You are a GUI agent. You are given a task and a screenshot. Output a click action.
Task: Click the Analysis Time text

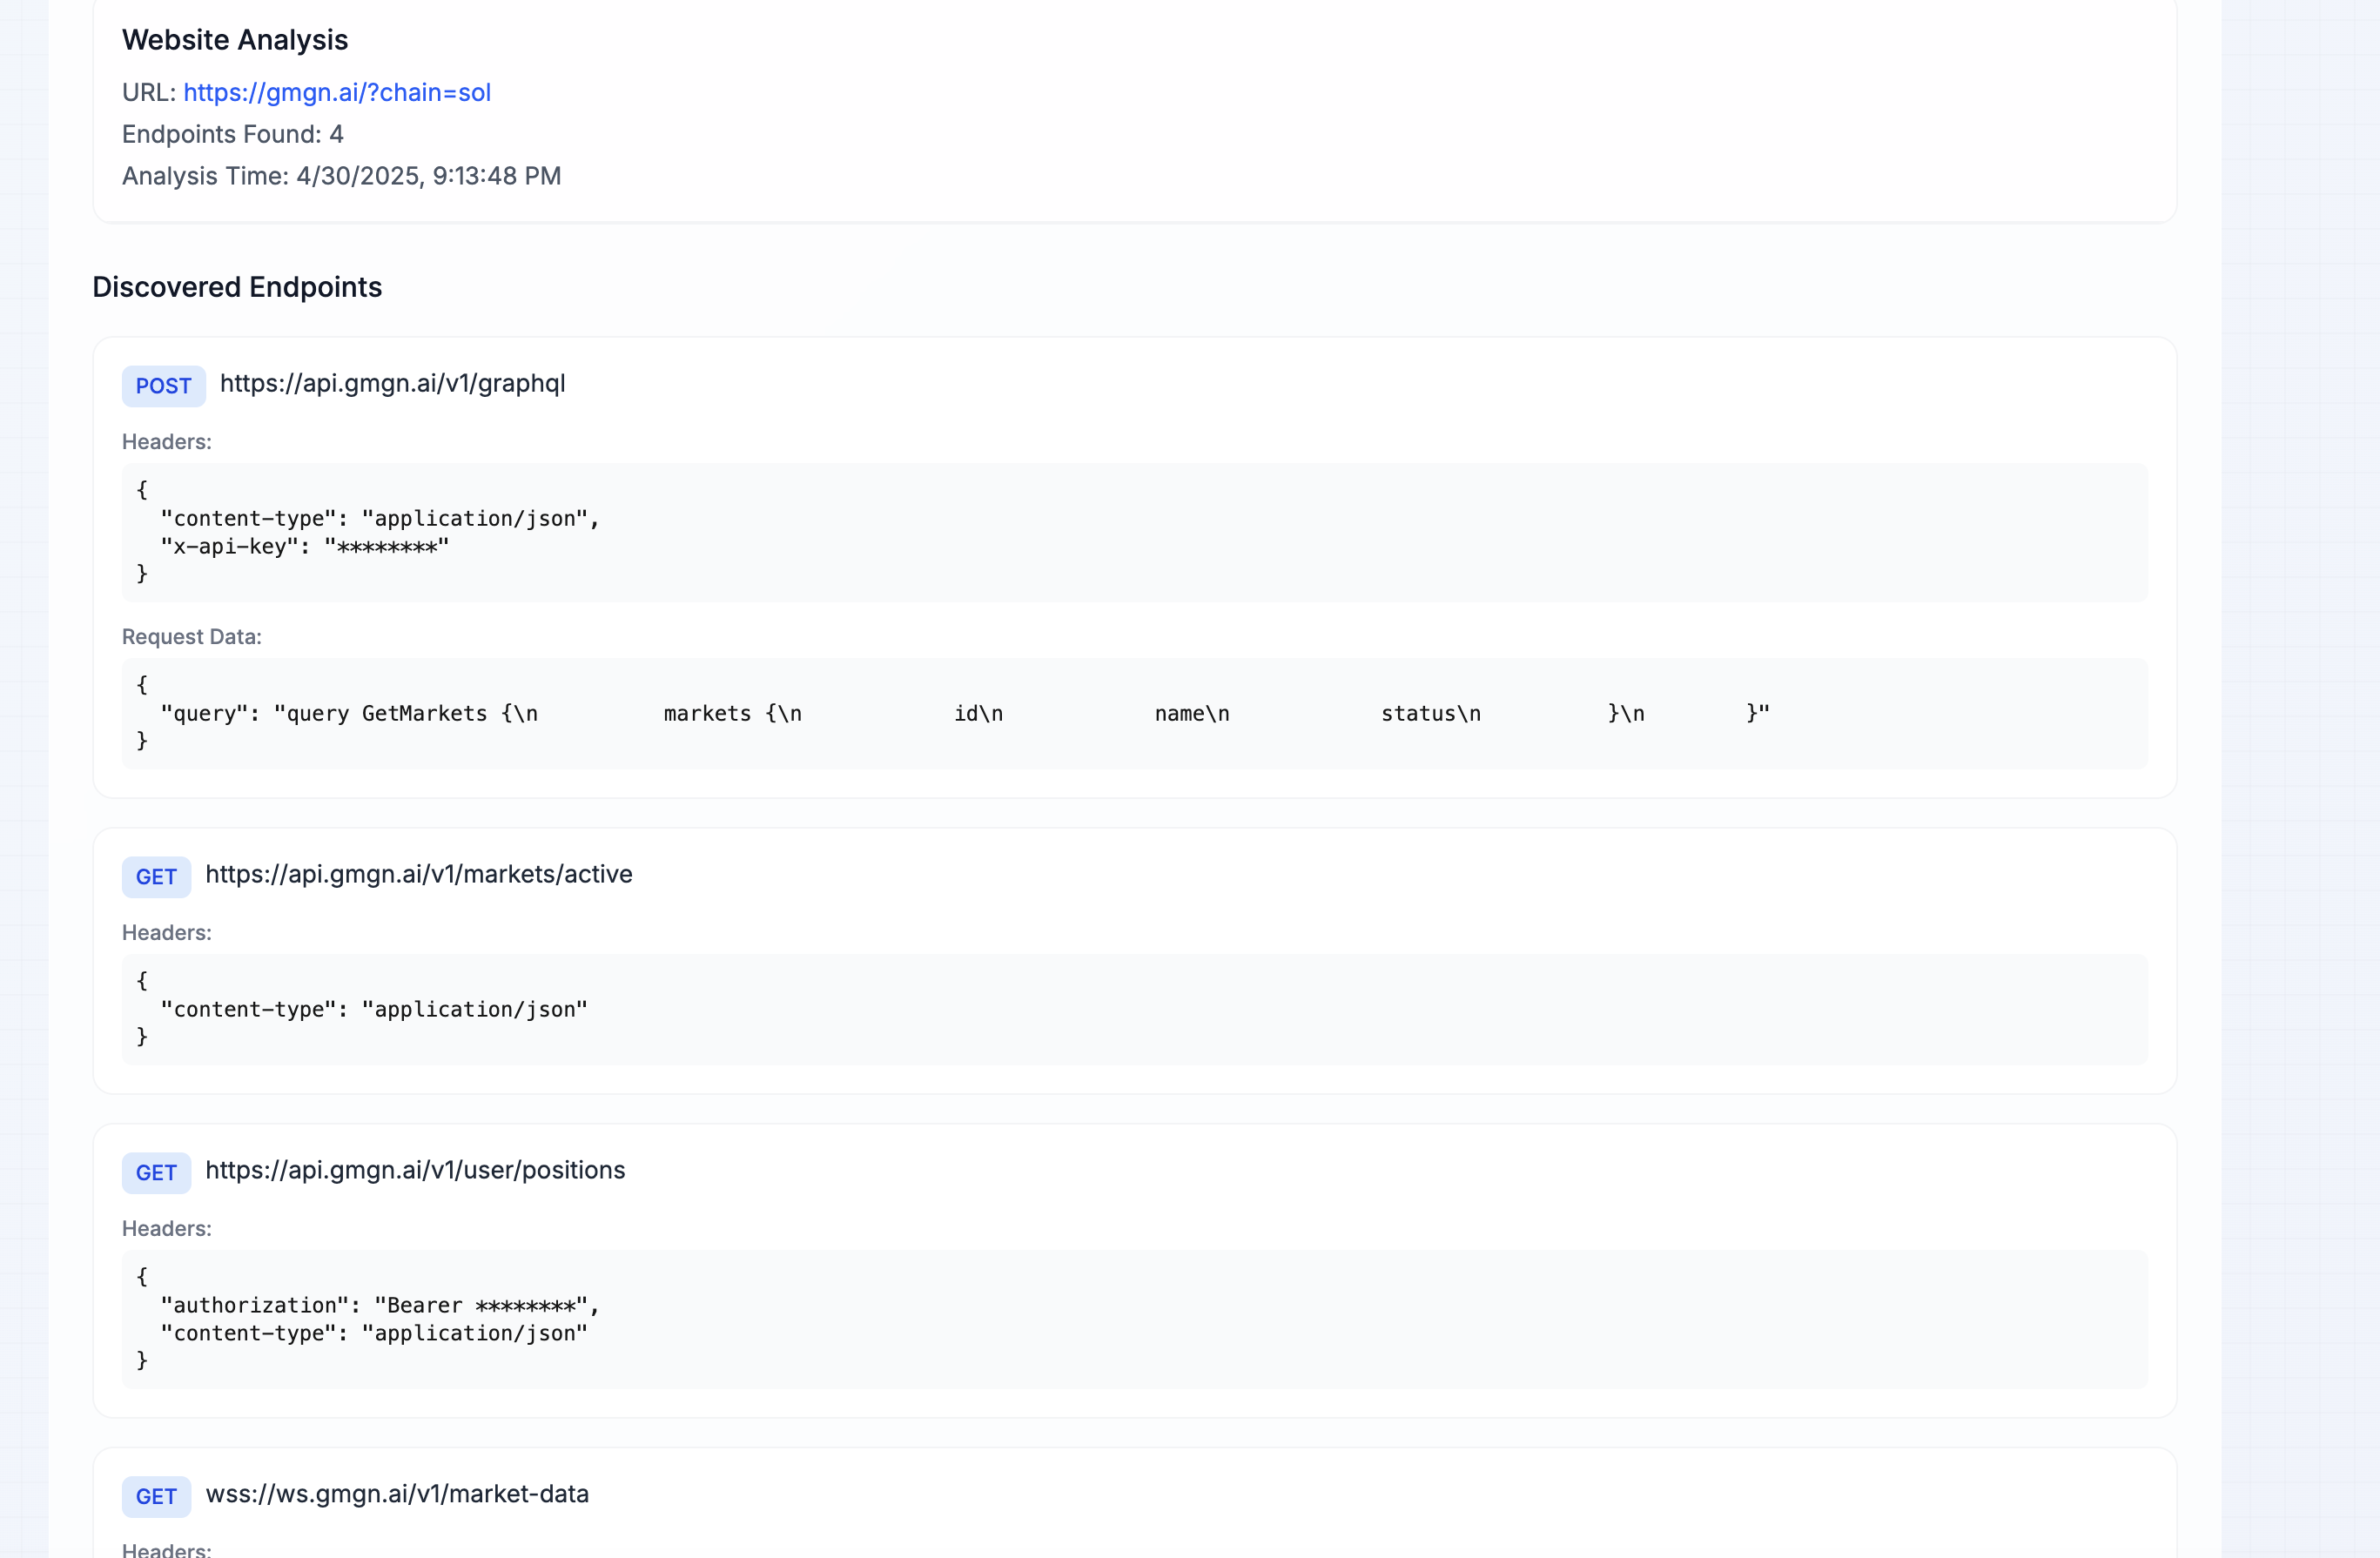point(341,176)
